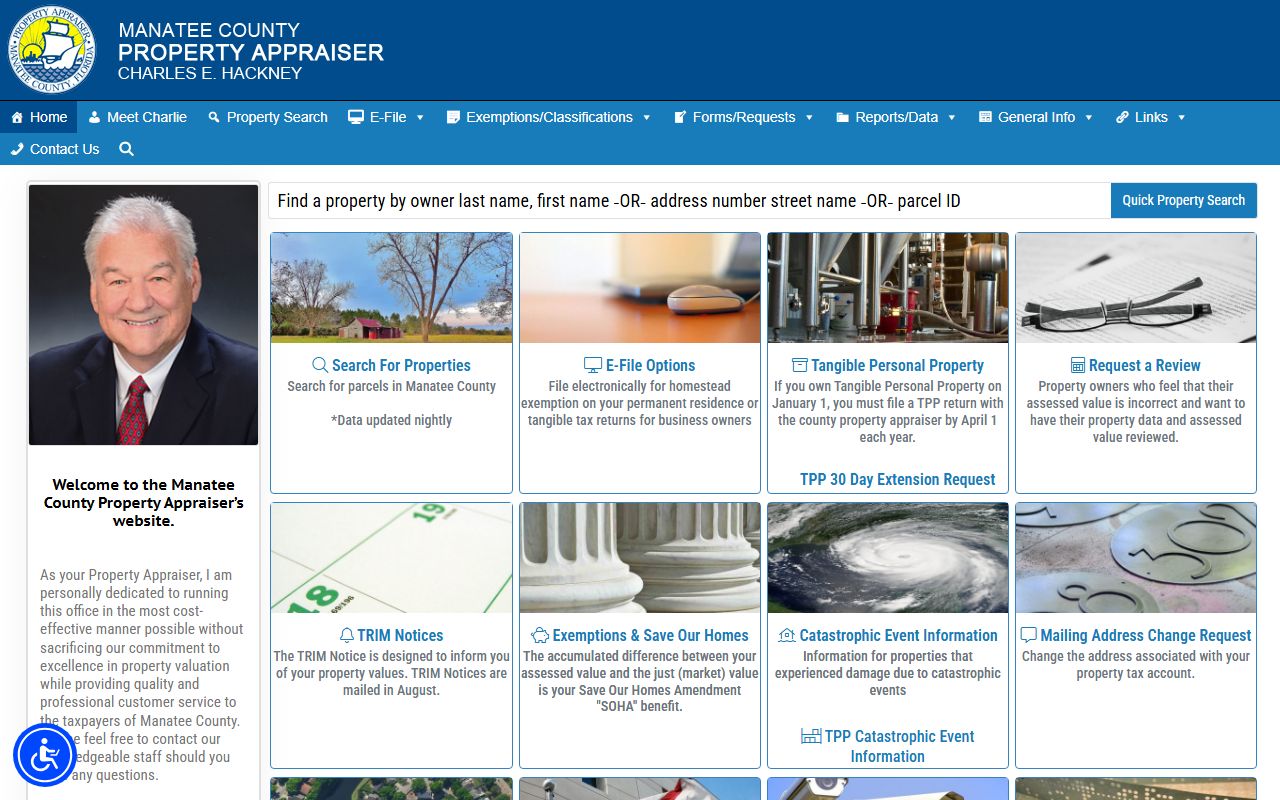Screen dimensions: 1280x800
Task: Click archive icon beside Tangible Personal Property
Action: coord(800,365)
